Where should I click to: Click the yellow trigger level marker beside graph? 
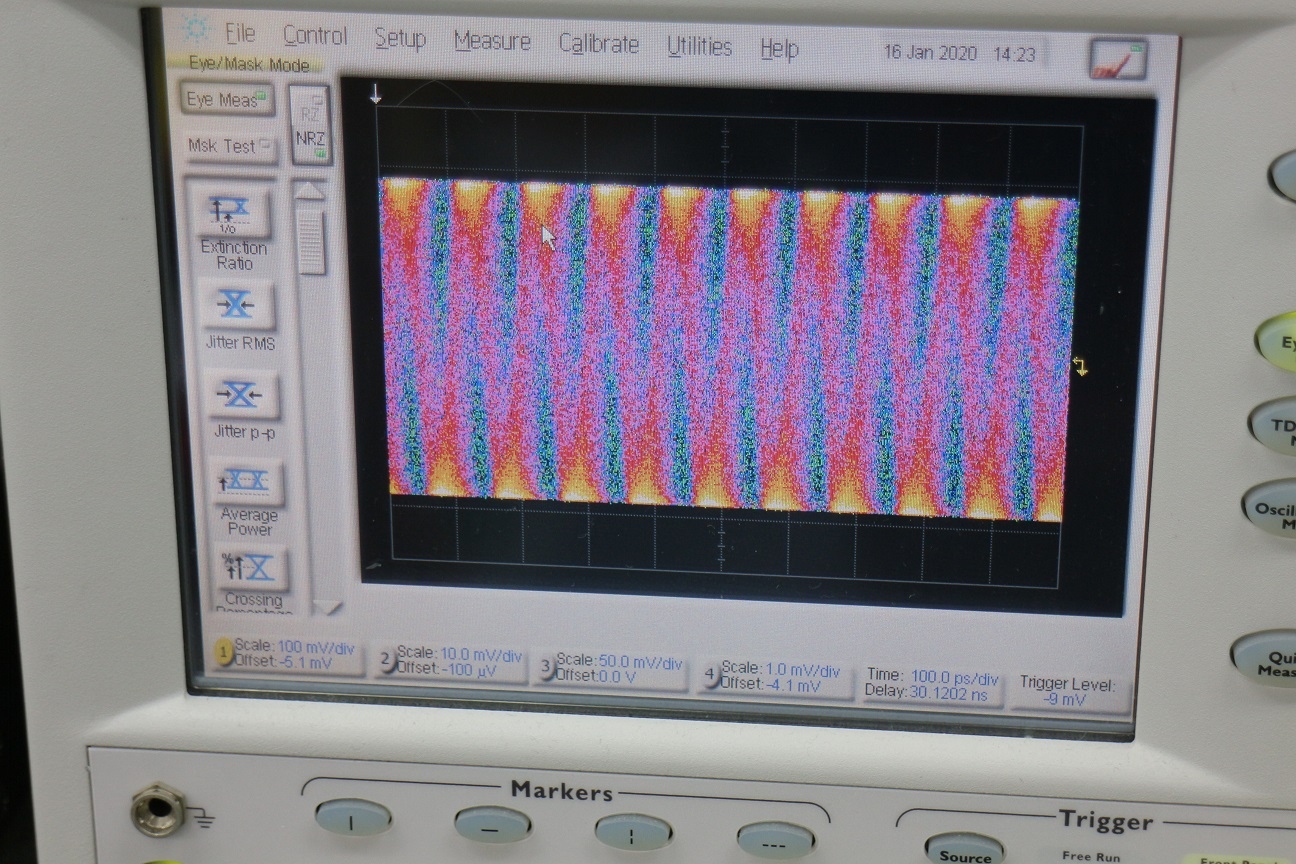1080,366
